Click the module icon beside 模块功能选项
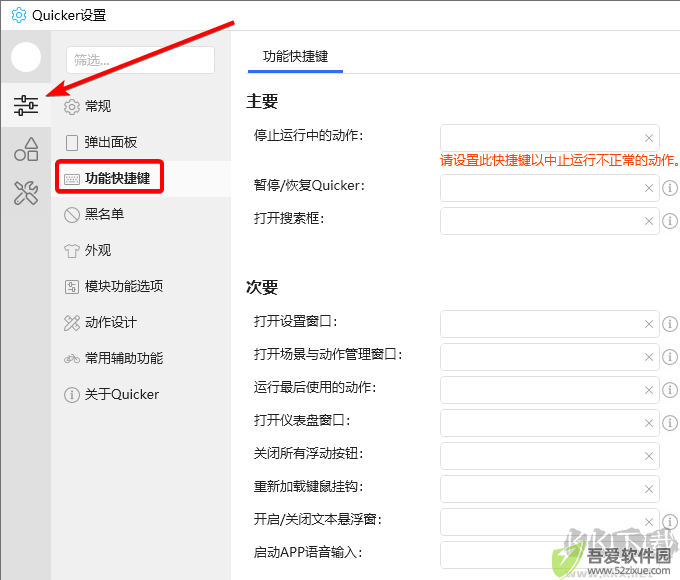This screenshot has height=580, width=680. 72,287
